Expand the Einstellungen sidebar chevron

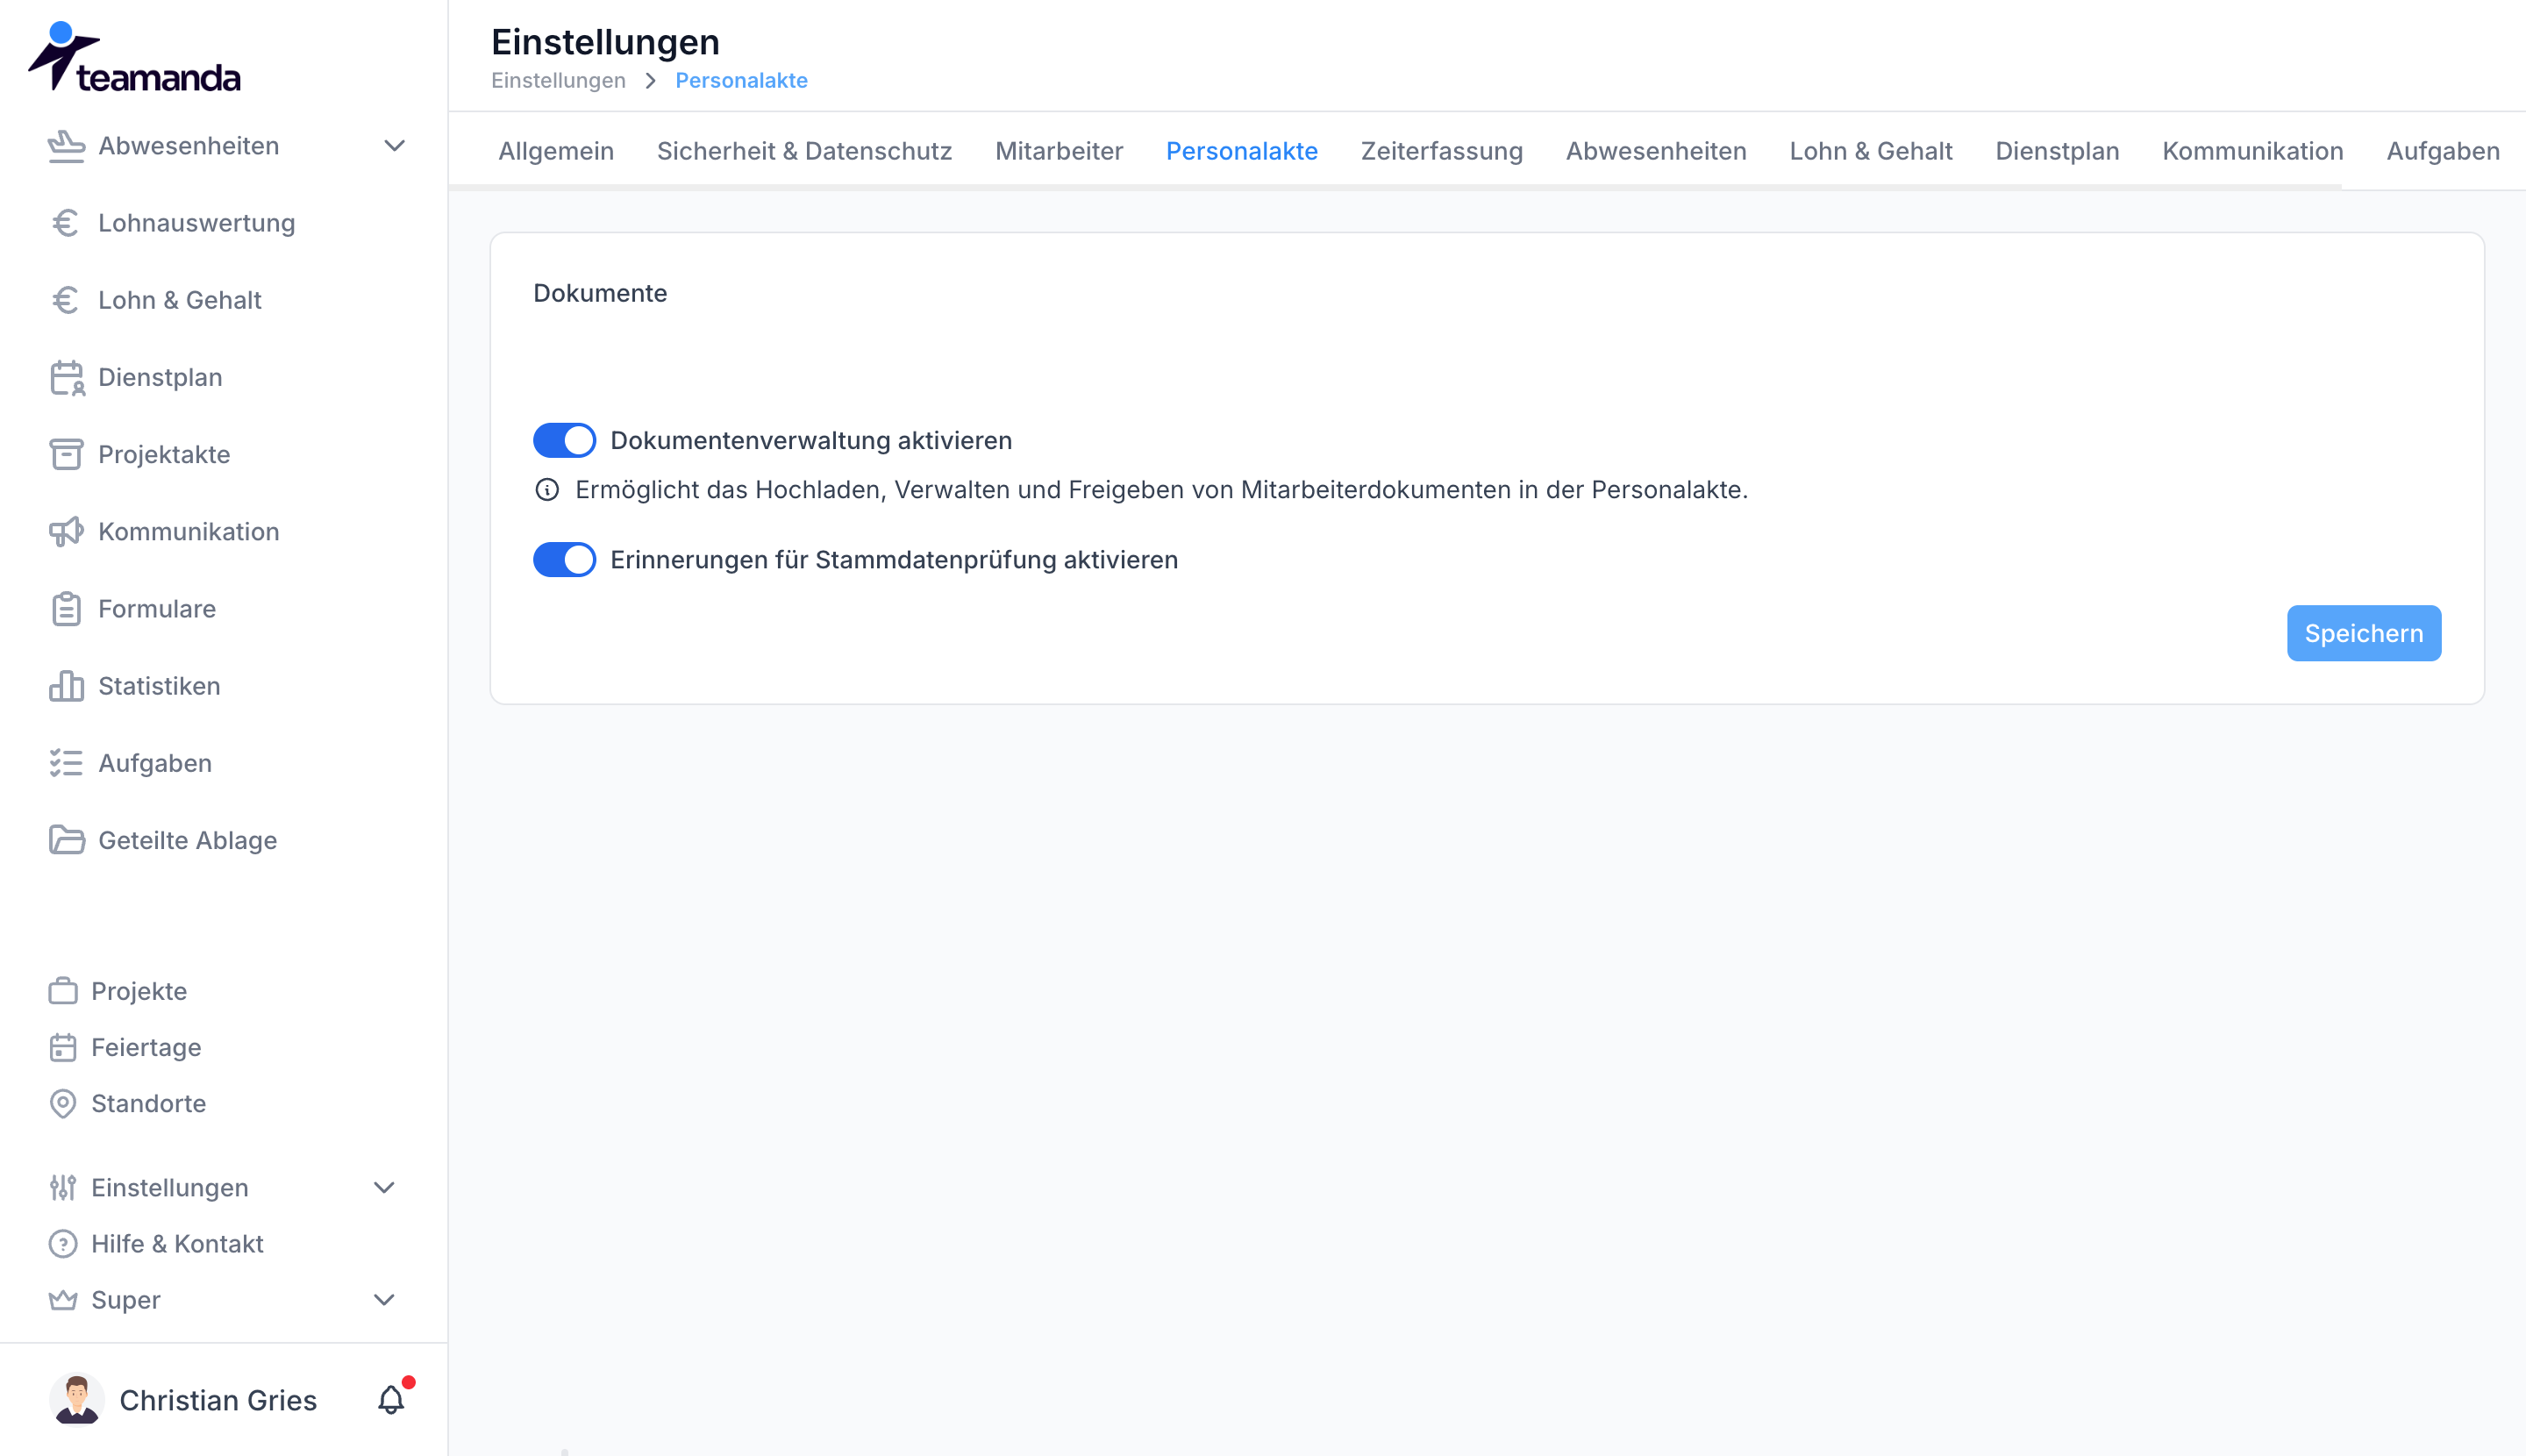pyautogui.click(x=384, y=1187)
